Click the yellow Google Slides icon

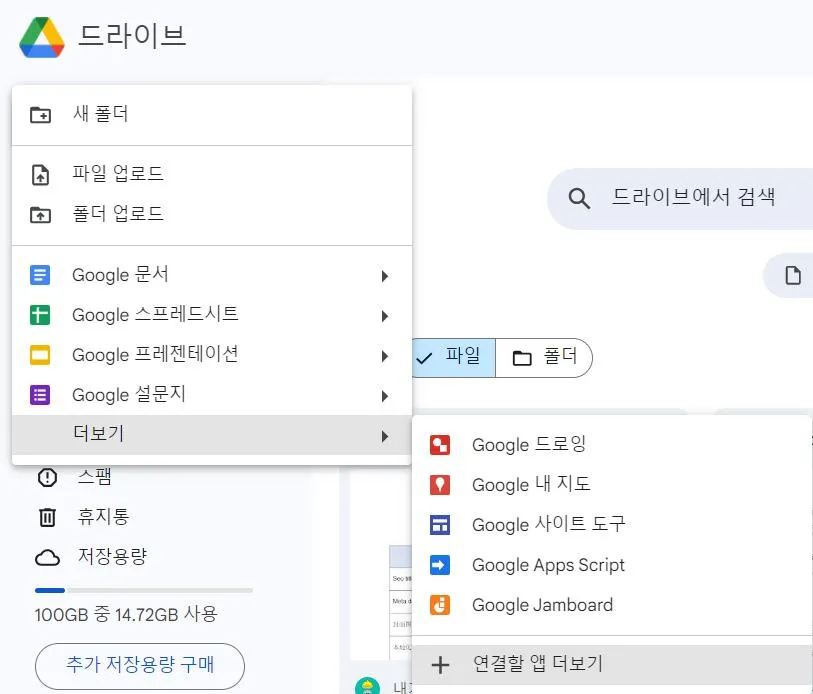40,355
